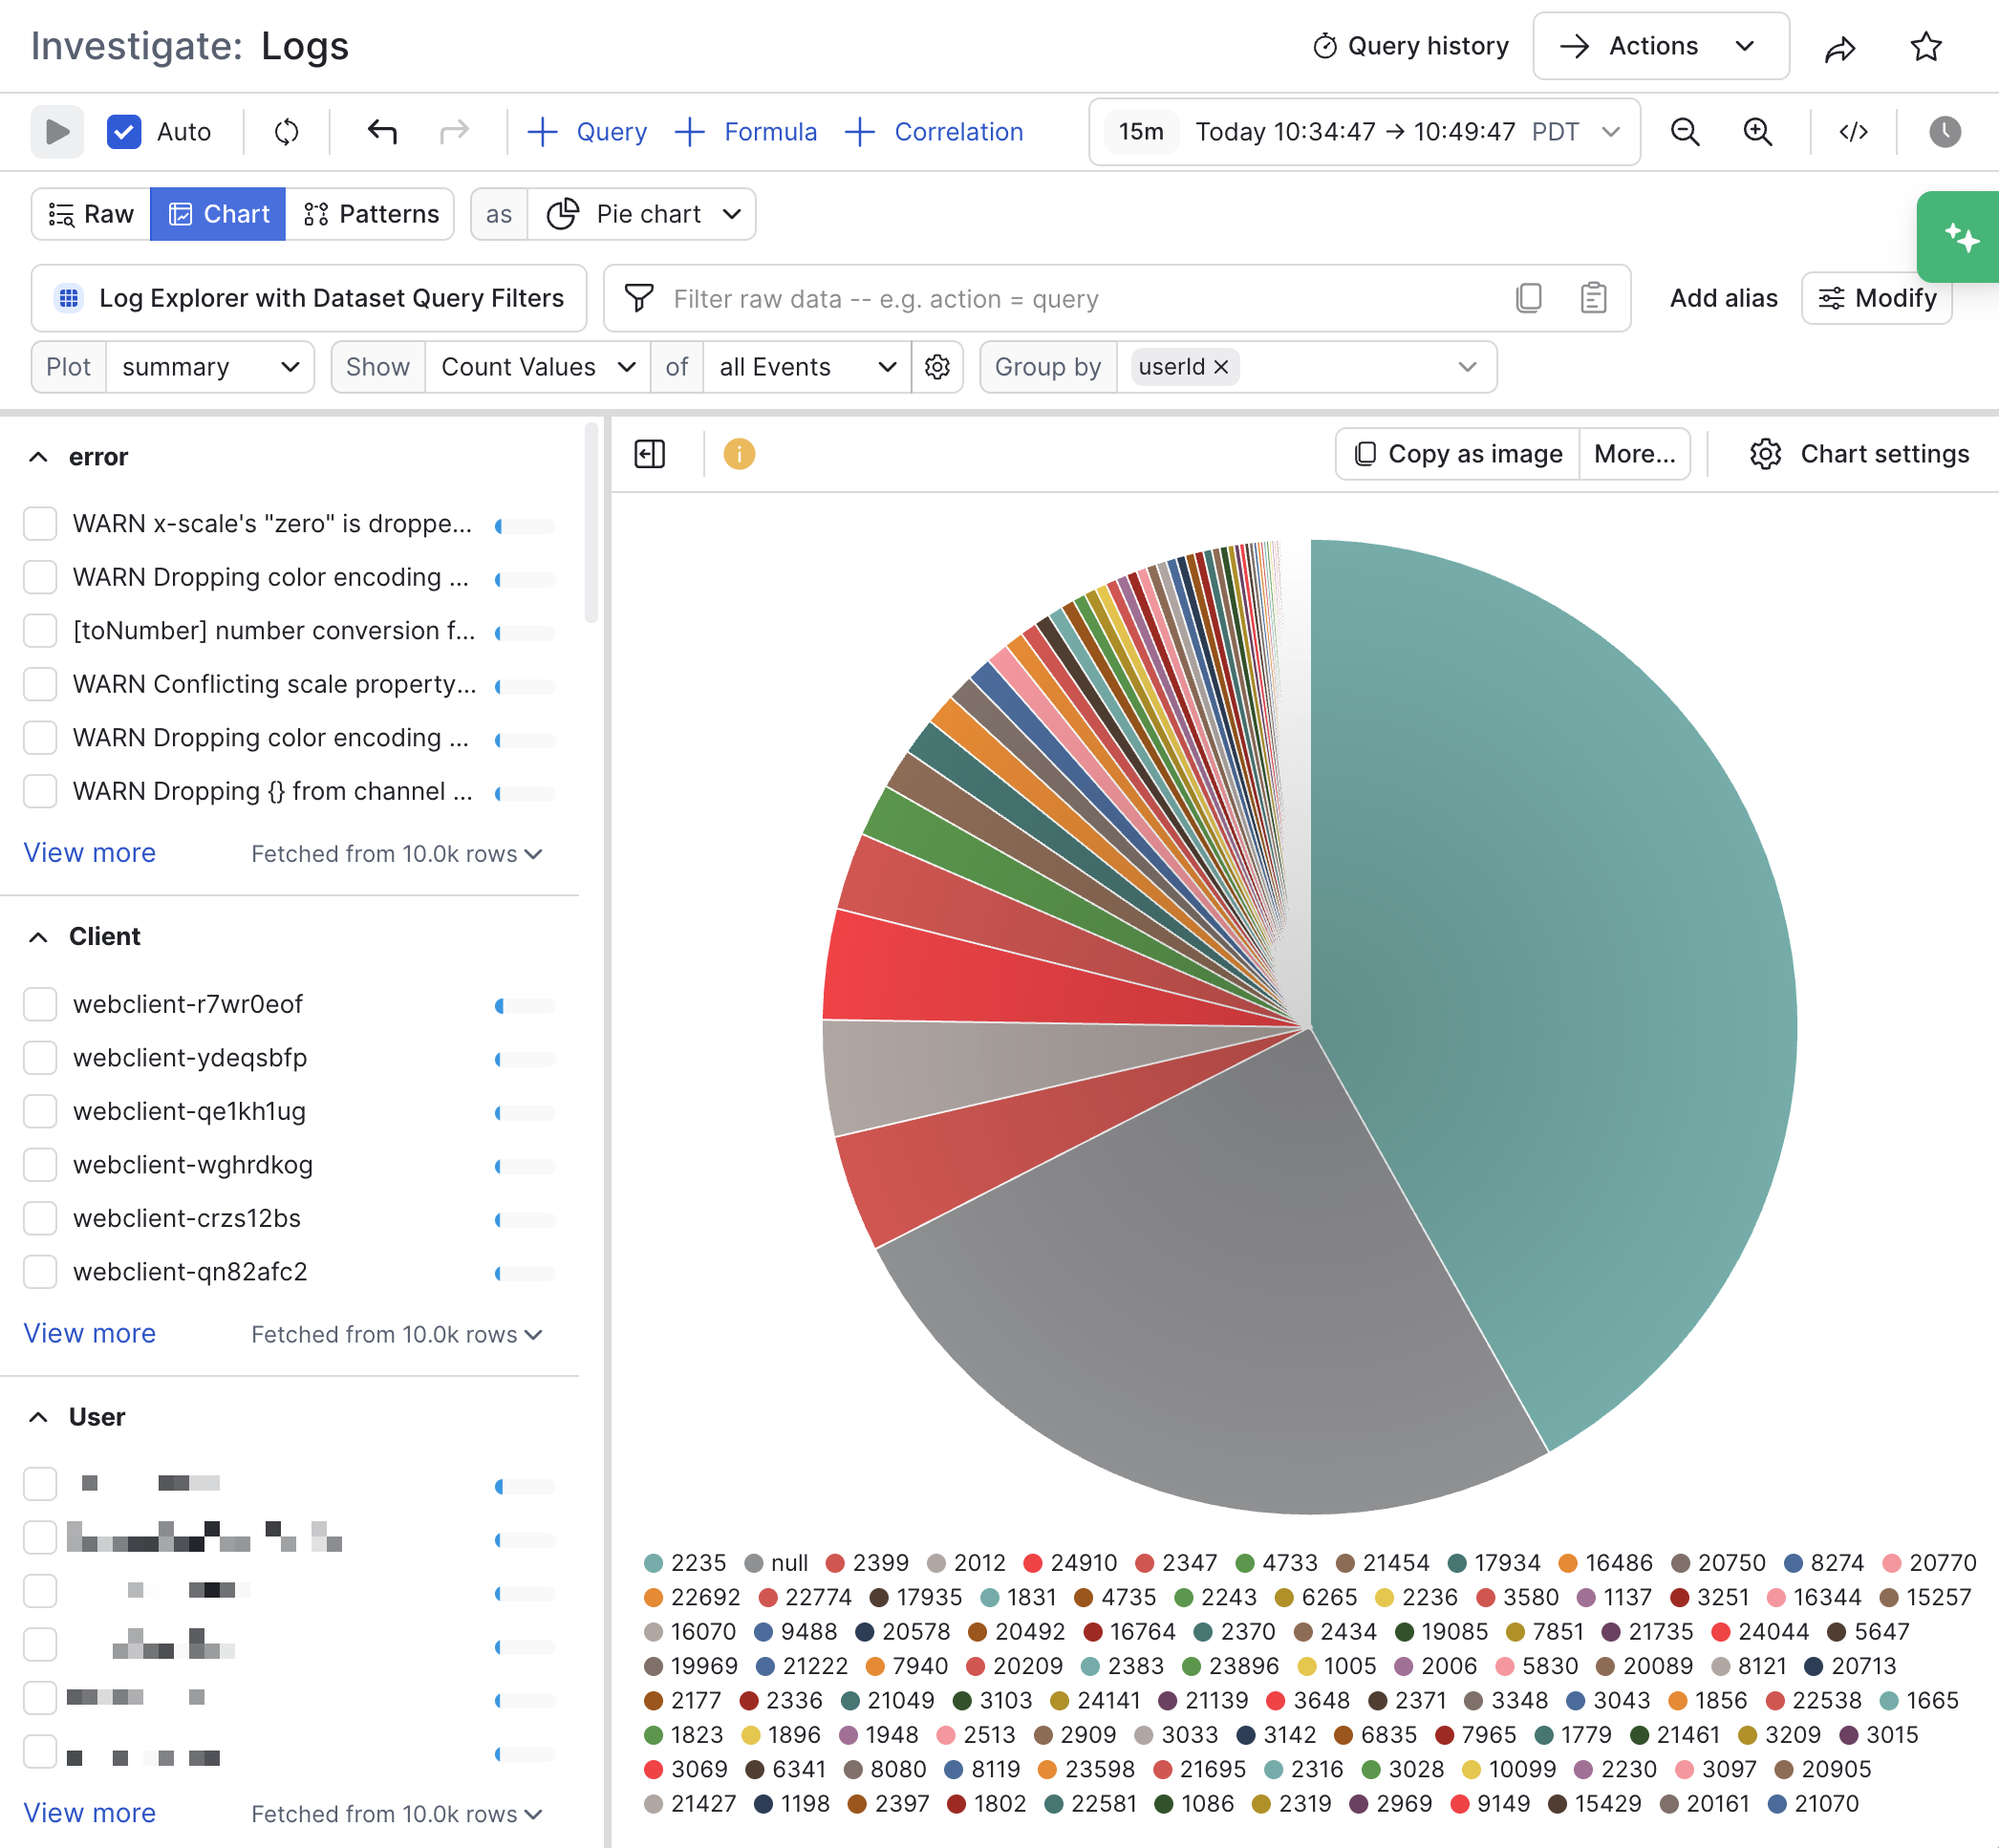
Task: Click Add alias
Action: (x=1724, y=298)
